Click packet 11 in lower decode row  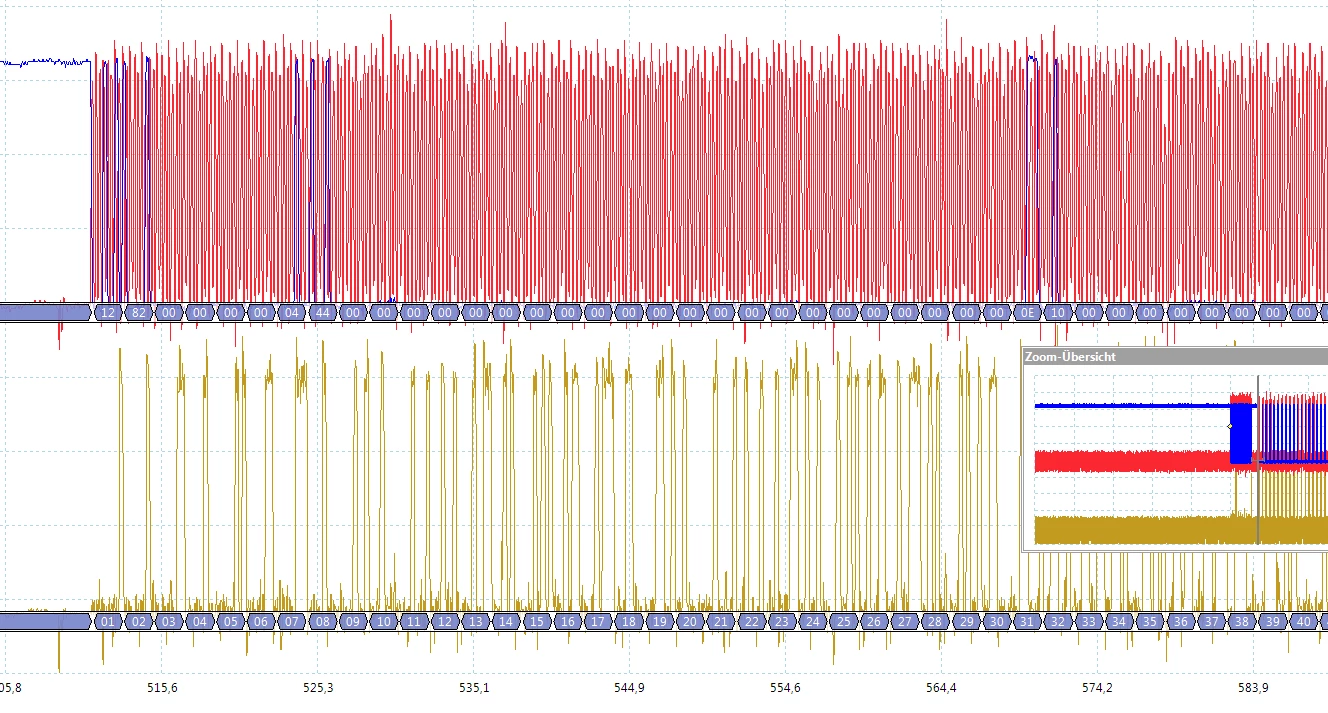point(414,621)
